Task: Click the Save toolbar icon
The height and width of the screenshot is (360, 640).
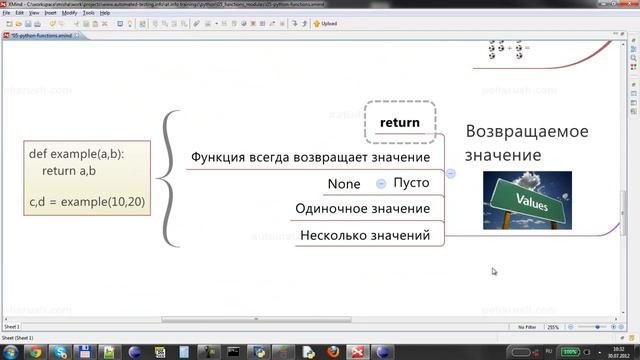Action: [28, 24]
